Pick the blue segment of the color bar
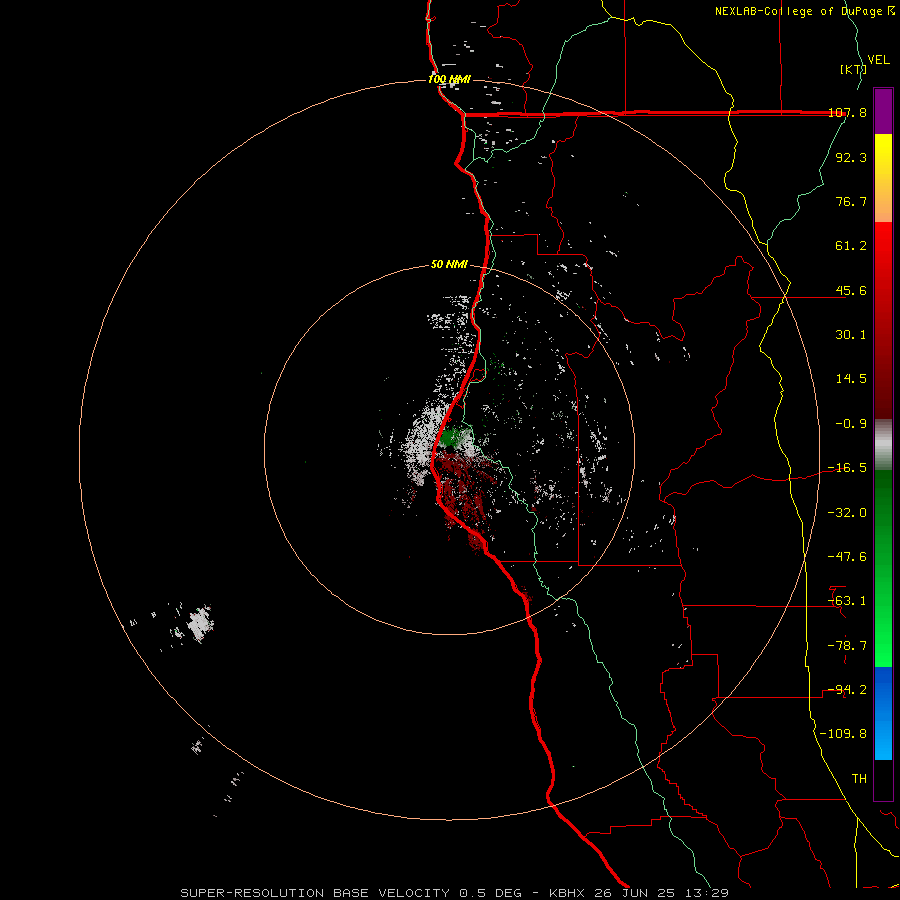This screenshot has height=900, width=900. click(883, 713)
